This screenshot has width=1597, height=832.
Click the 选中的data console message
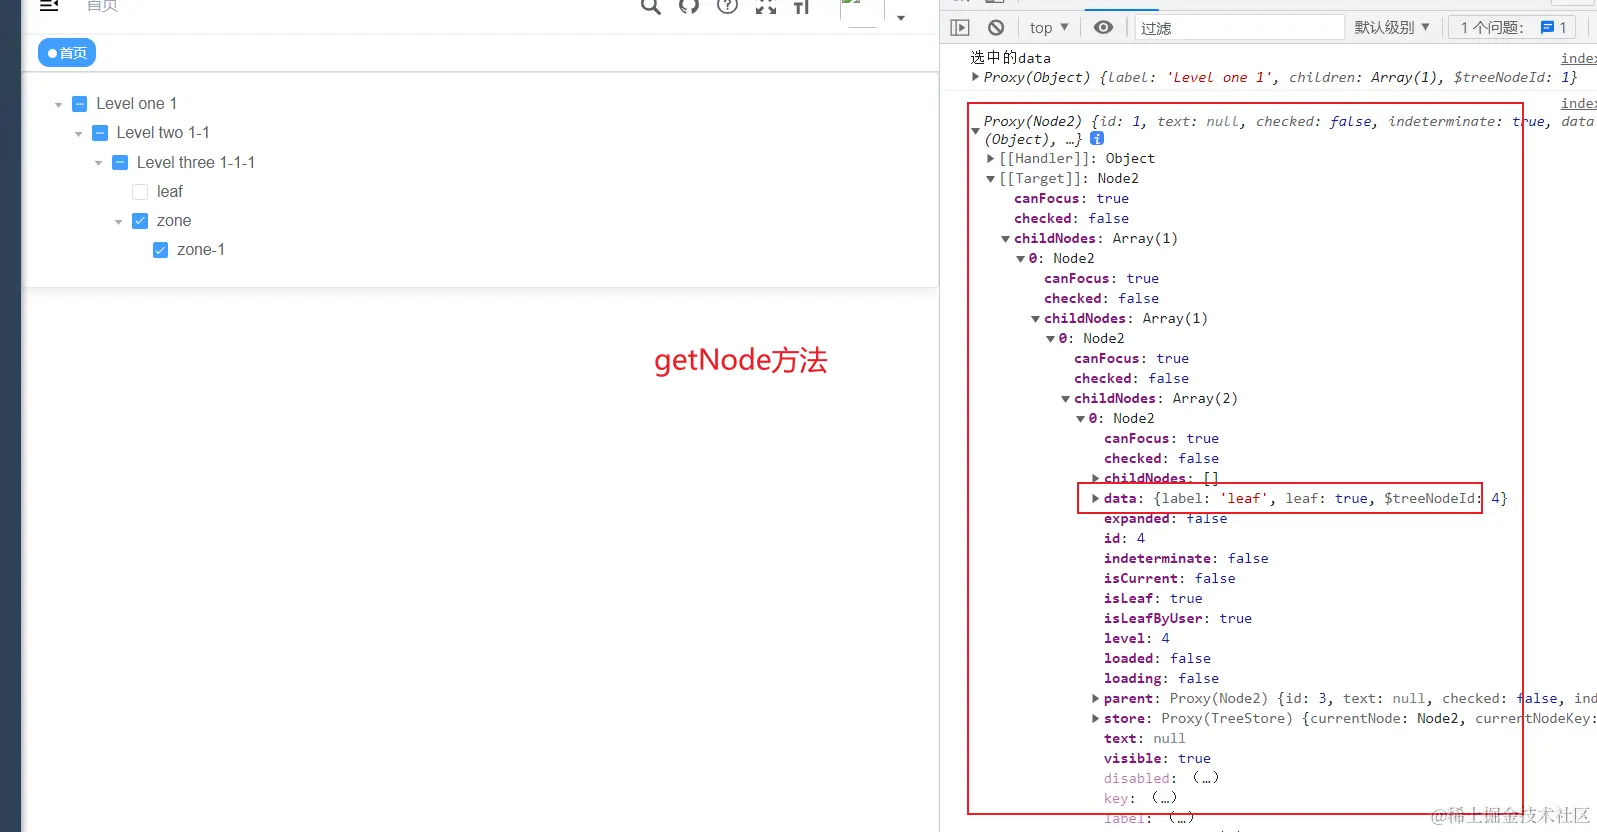tap(1010, 58)
